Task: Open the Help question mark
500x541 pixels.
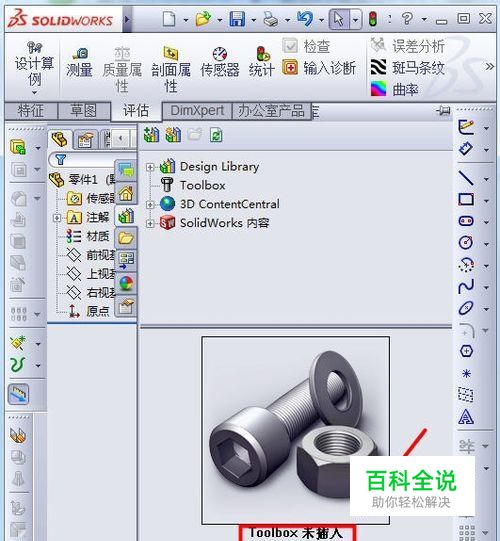Action: [407, 19]
